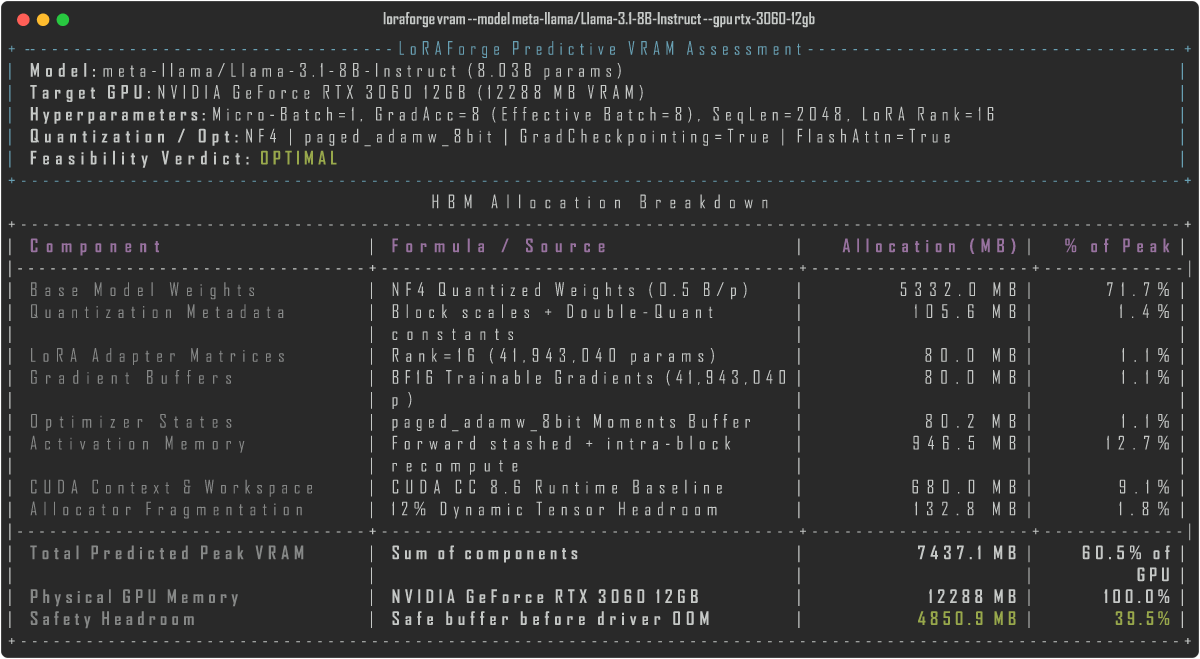The image size is (1200, 659).
Task: Select the Target GPU line text
Action: [x=337, y=93]
